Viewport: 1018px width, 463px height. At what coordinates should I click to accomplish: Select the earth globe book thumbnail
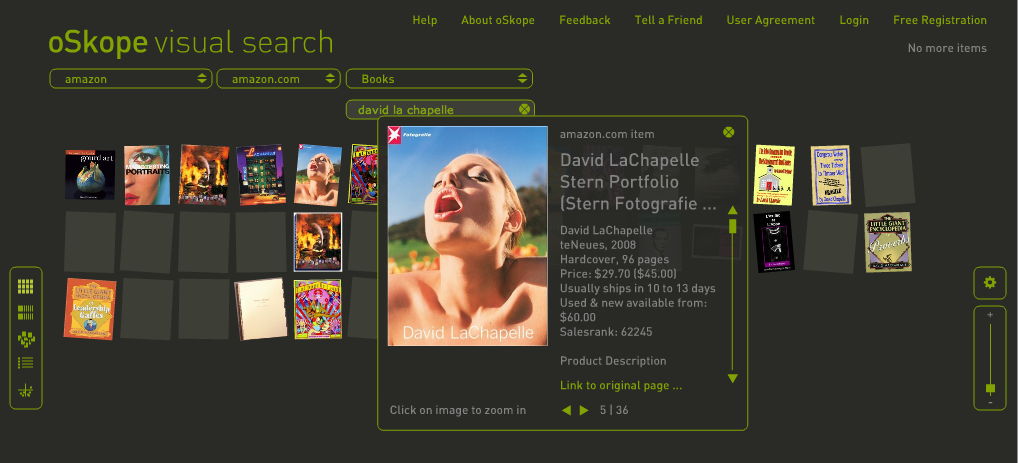(x=90, y=175)
